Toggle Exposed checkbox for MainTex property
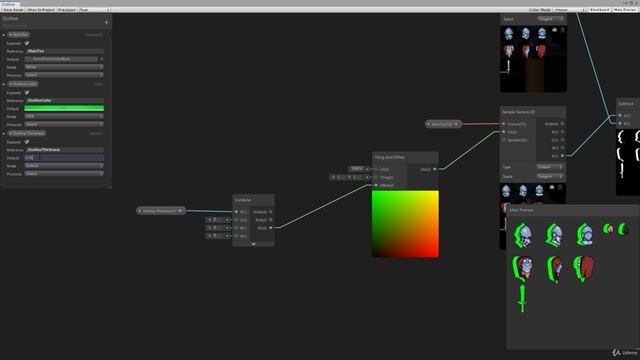 tap(27, 43)
